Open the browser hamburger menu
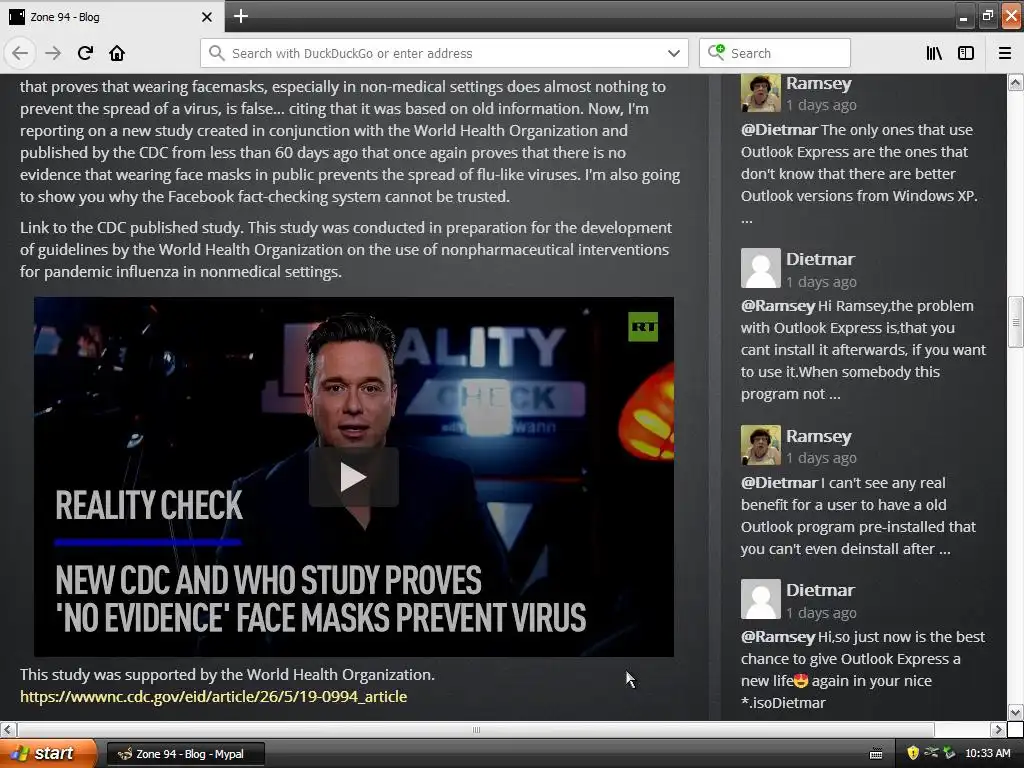This screenshot has height=768, width=1024. (1005, 53)
